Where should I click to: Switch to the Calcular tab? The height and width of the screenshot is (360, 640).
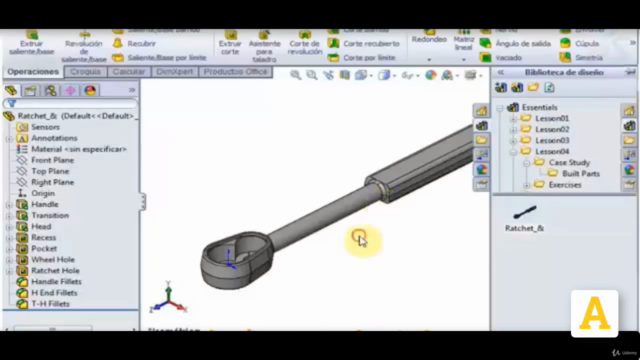129,71
